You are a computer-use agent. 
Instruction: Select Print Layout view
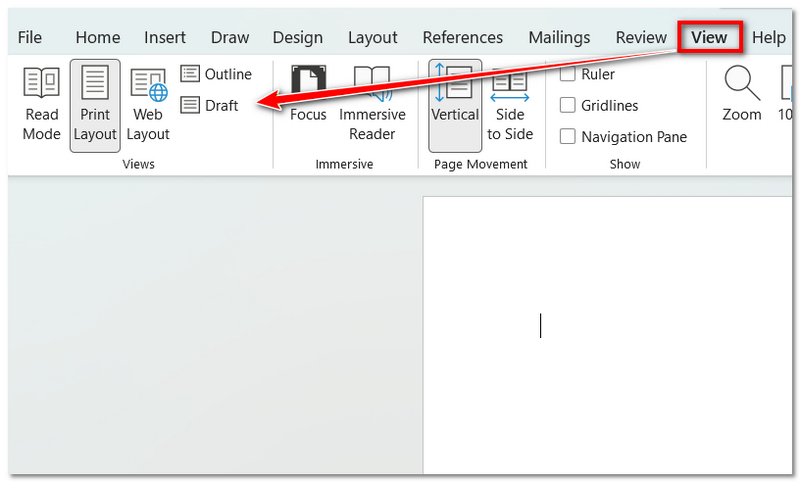point(95,105)
